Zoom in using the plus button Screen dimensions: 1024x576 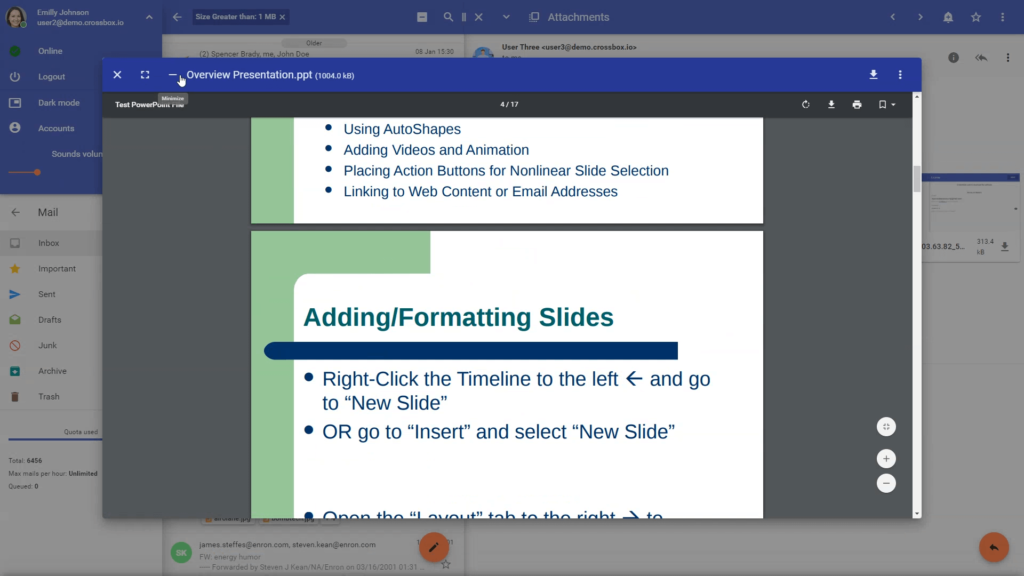pos(886,459)
